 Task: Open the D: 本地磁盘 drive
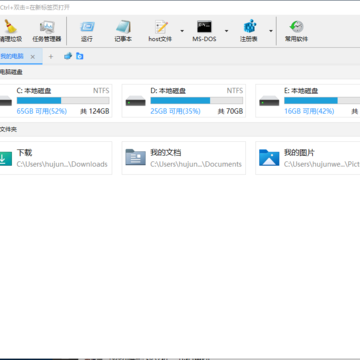(x=184, y=101)
